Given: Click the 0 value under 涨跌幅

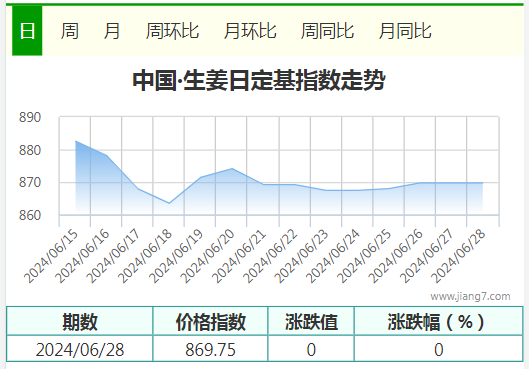Looking at the screenshot, I should [x=439, y=349].
